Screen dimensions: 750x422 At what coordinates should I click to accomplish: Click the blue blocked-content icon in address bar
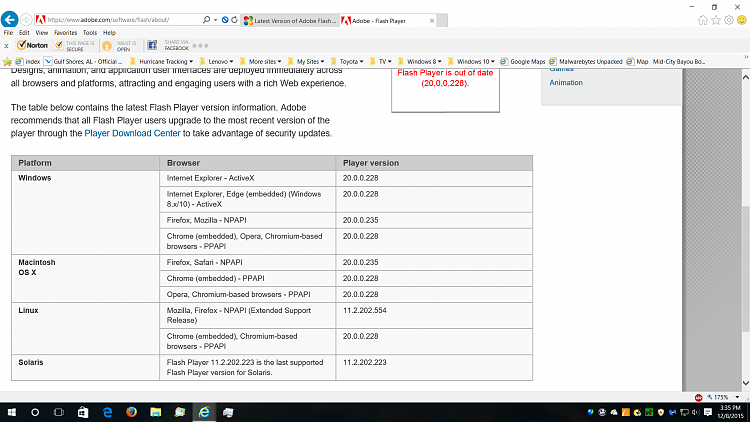(225, 20)
